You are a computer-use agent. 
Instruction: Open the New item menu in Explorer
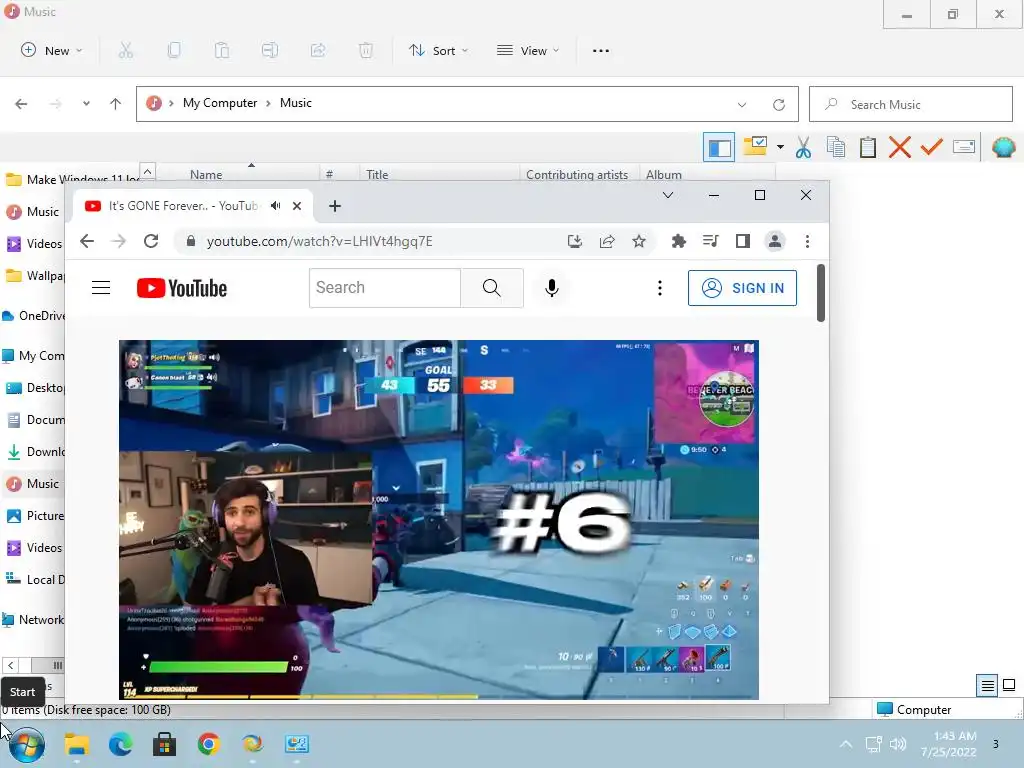52,50
